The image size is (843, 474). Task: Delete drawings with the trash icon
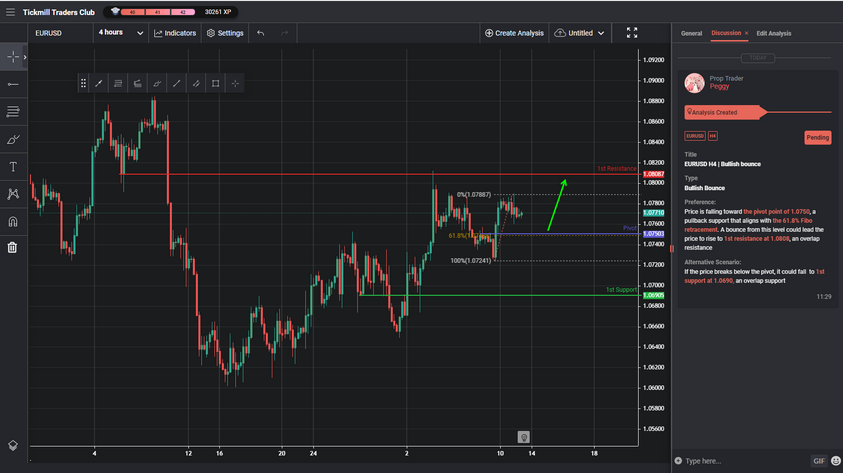click(x=12, y=248)
